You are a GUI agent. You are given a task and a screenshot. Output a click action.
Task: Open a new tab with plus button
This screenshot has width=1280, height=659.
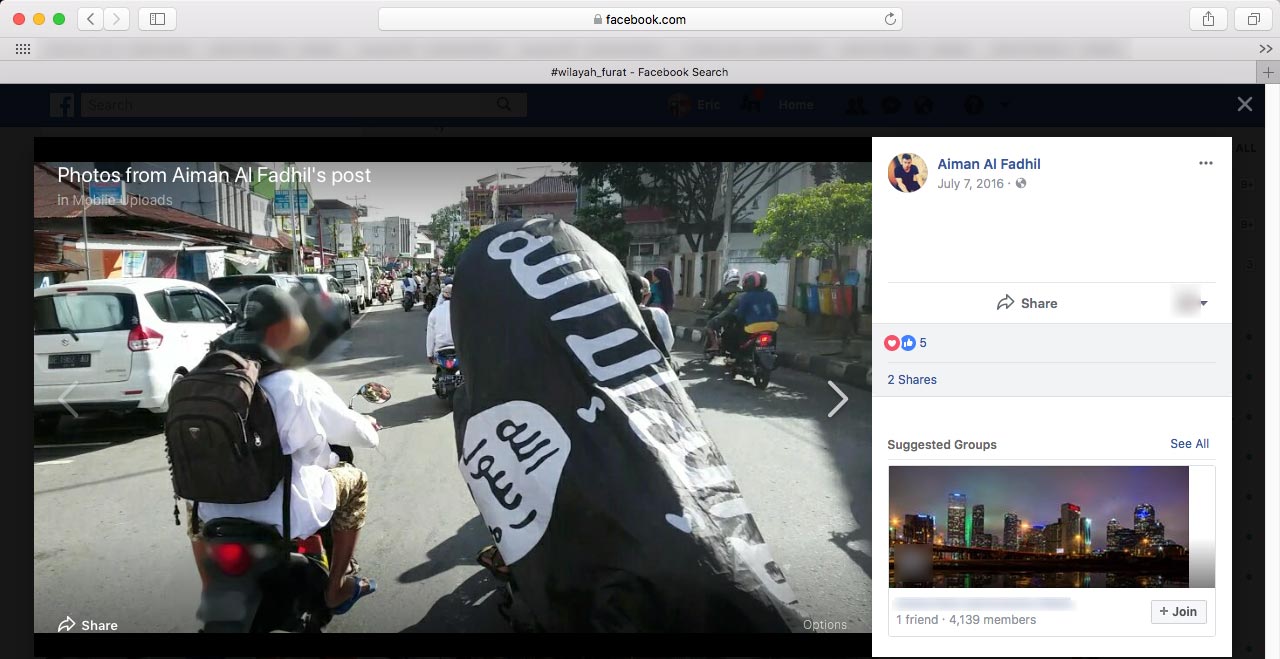tap(1268, 72)
